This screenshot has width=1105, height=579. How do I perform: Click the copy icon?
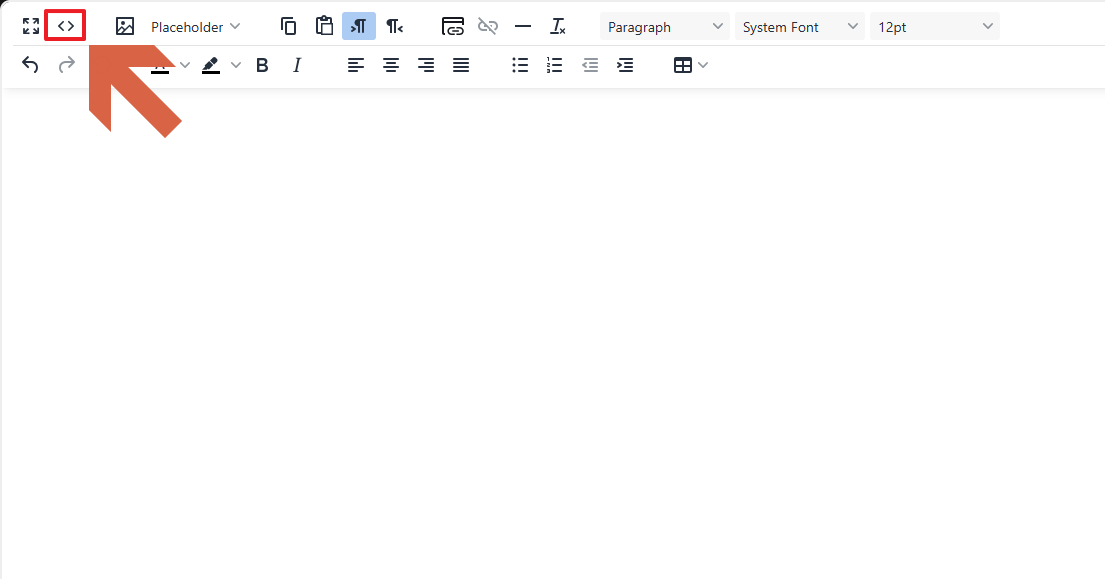[x=289, y=27]
